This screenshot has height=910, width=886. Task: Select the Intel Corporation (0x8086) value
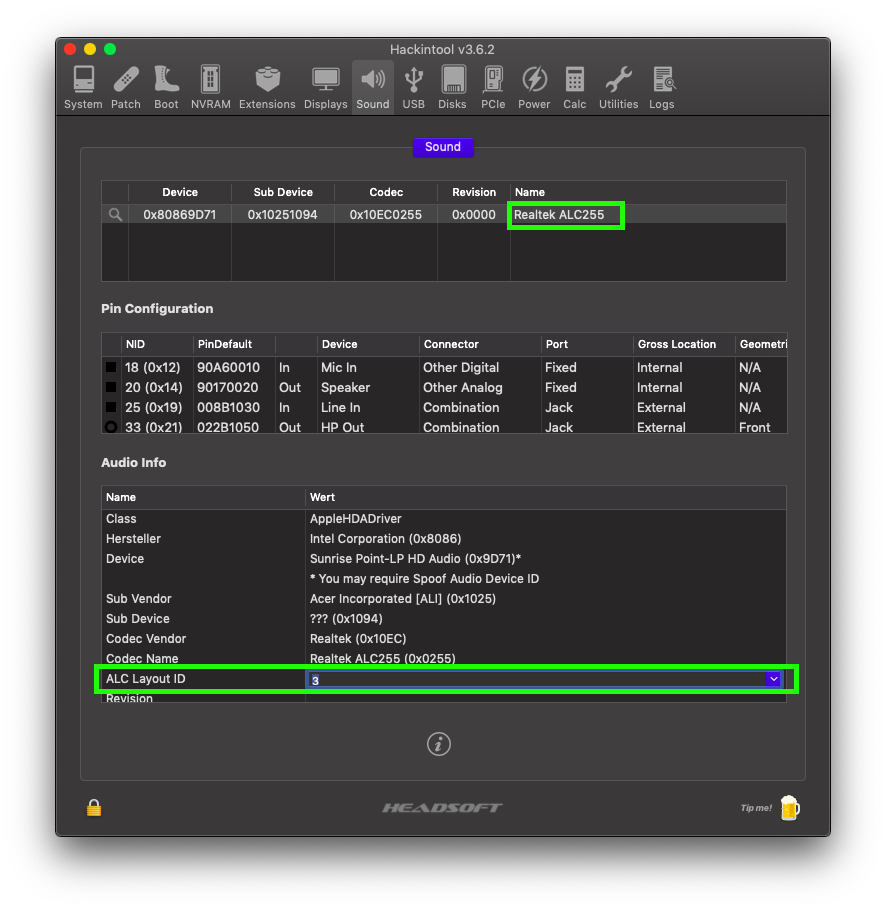click(x=386, y=539)
